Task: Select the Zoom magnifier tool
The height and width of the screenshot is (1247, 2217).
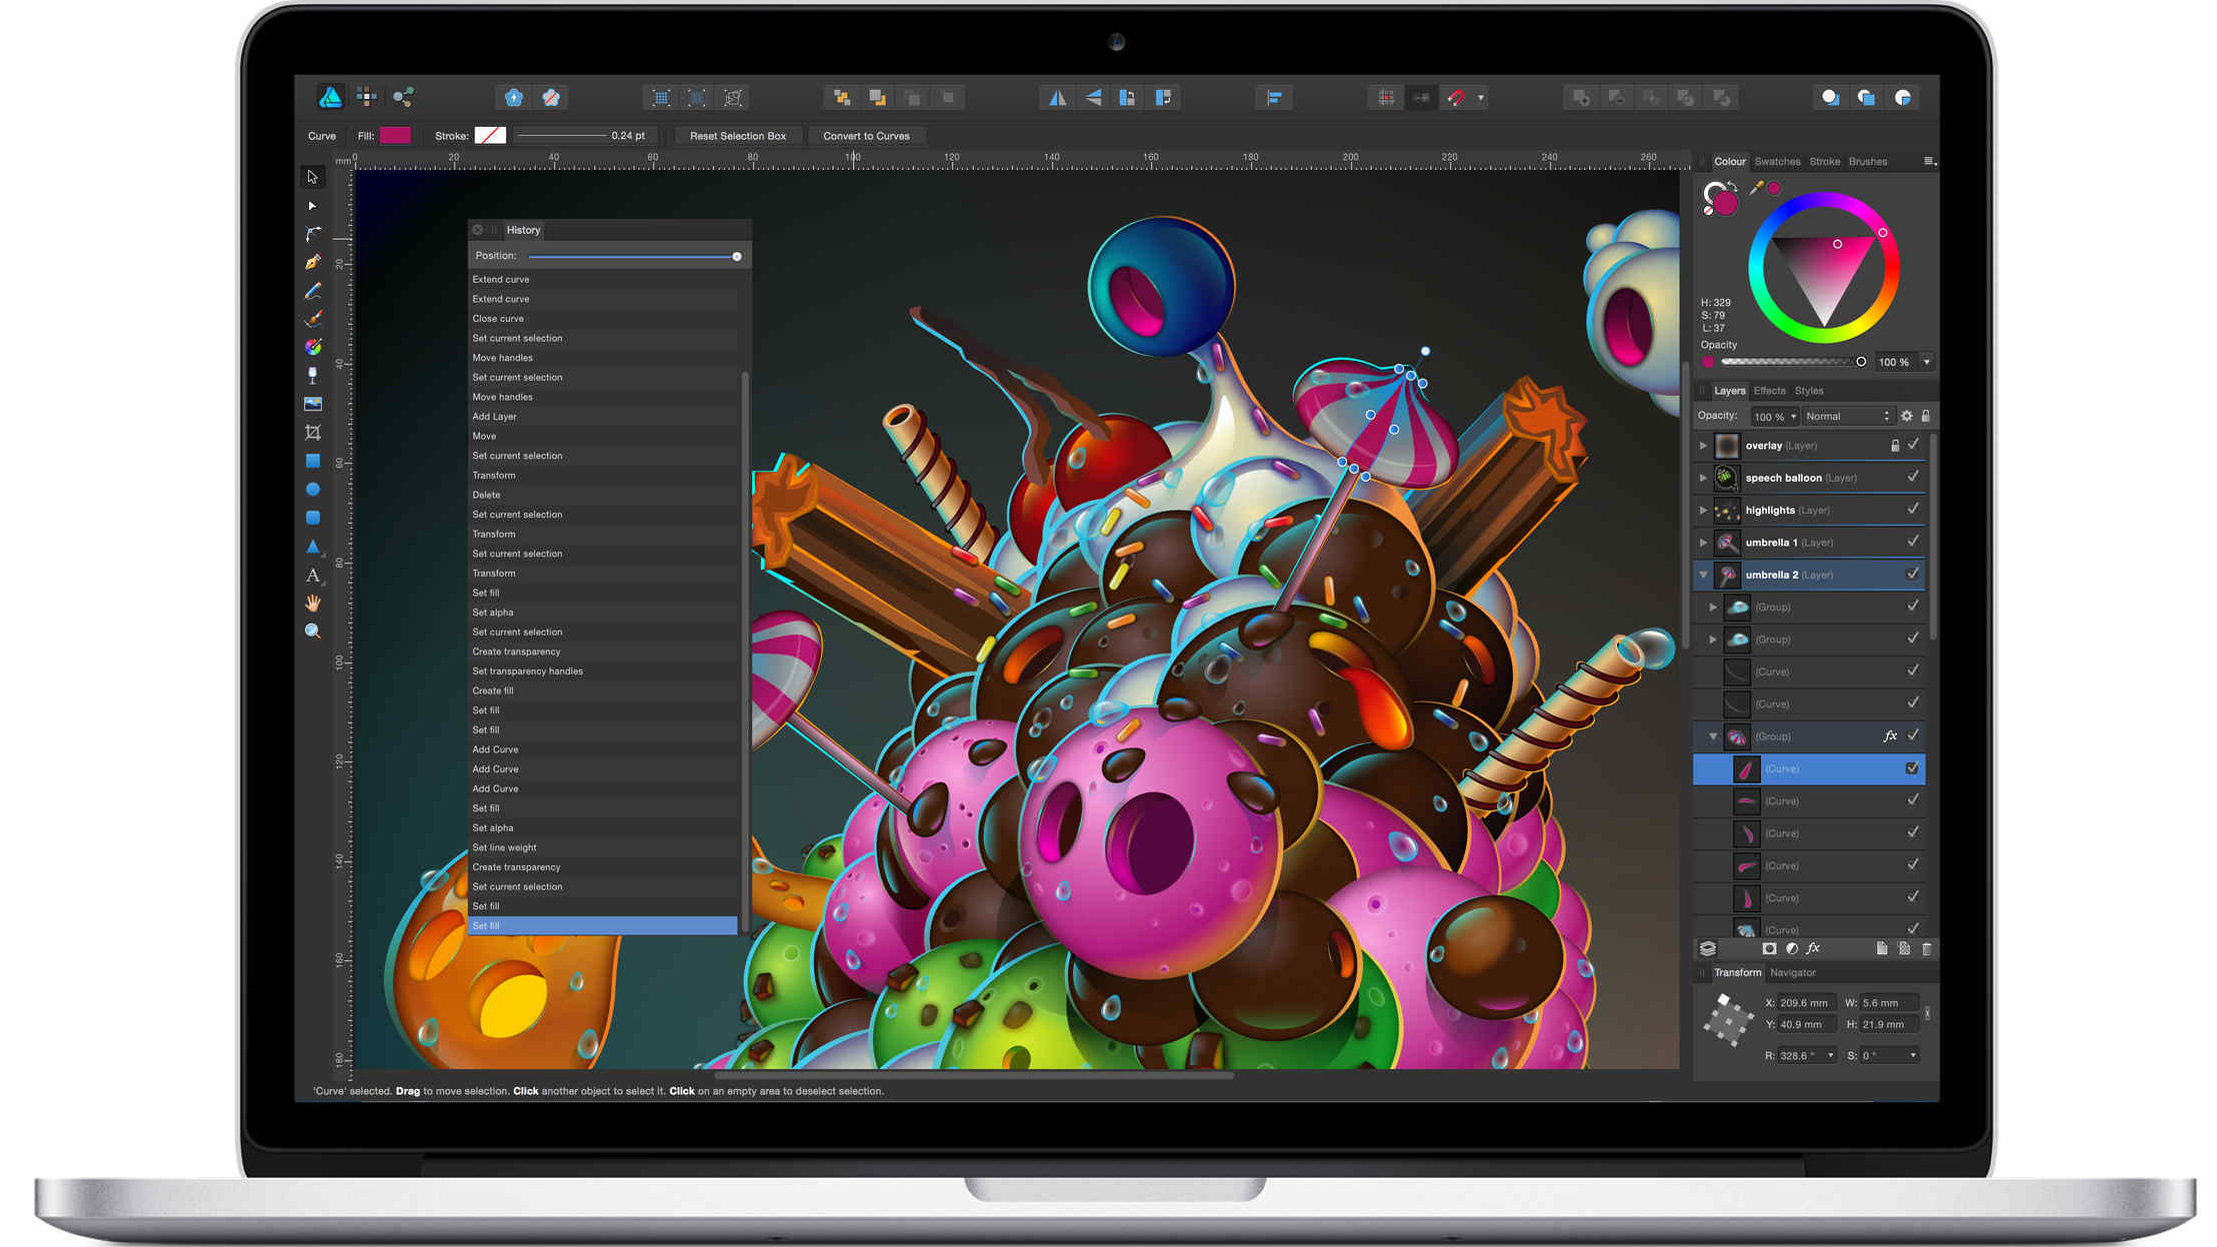Action: [313, 631]
